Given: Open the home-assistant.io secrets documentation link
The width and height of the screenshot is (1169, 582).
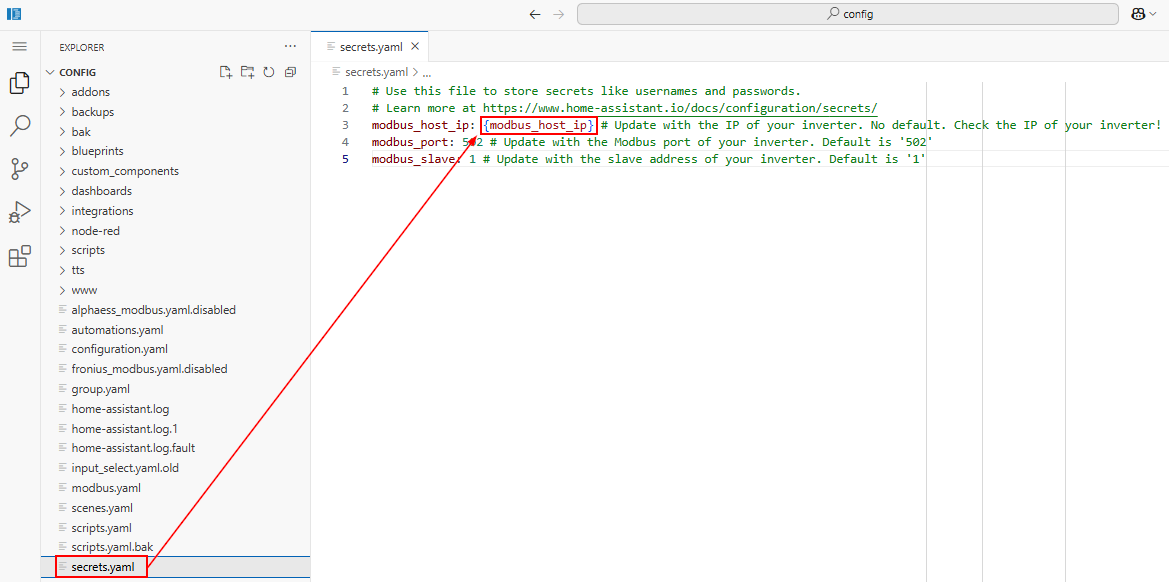Looking at the screenshot, I should [679, 108].
